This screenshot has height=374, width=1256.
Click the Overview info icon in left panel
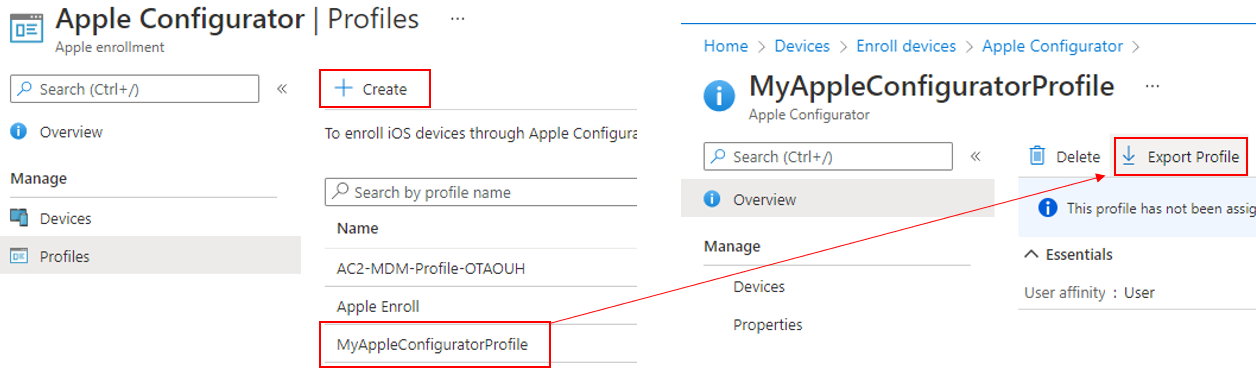click(x=18, y=131)
